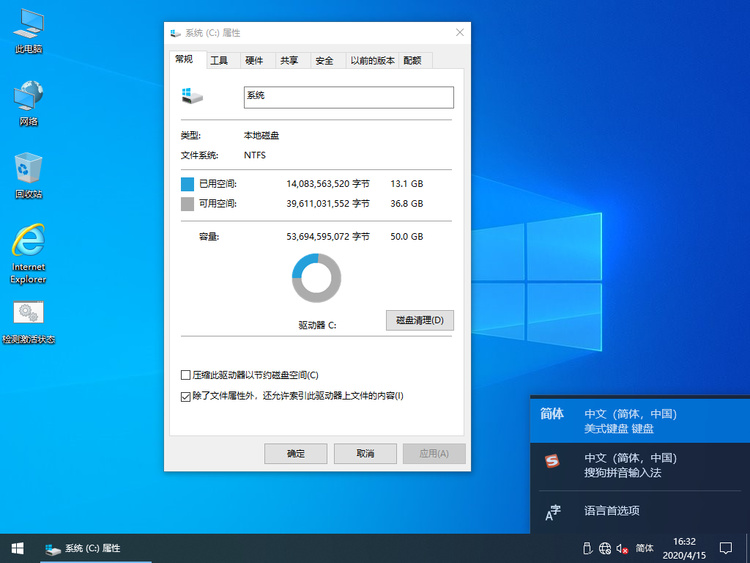The width and height of the screenshot is (750, 563).
Task: Uncheck the file content indexing checkbox
Action: point(185,396)
